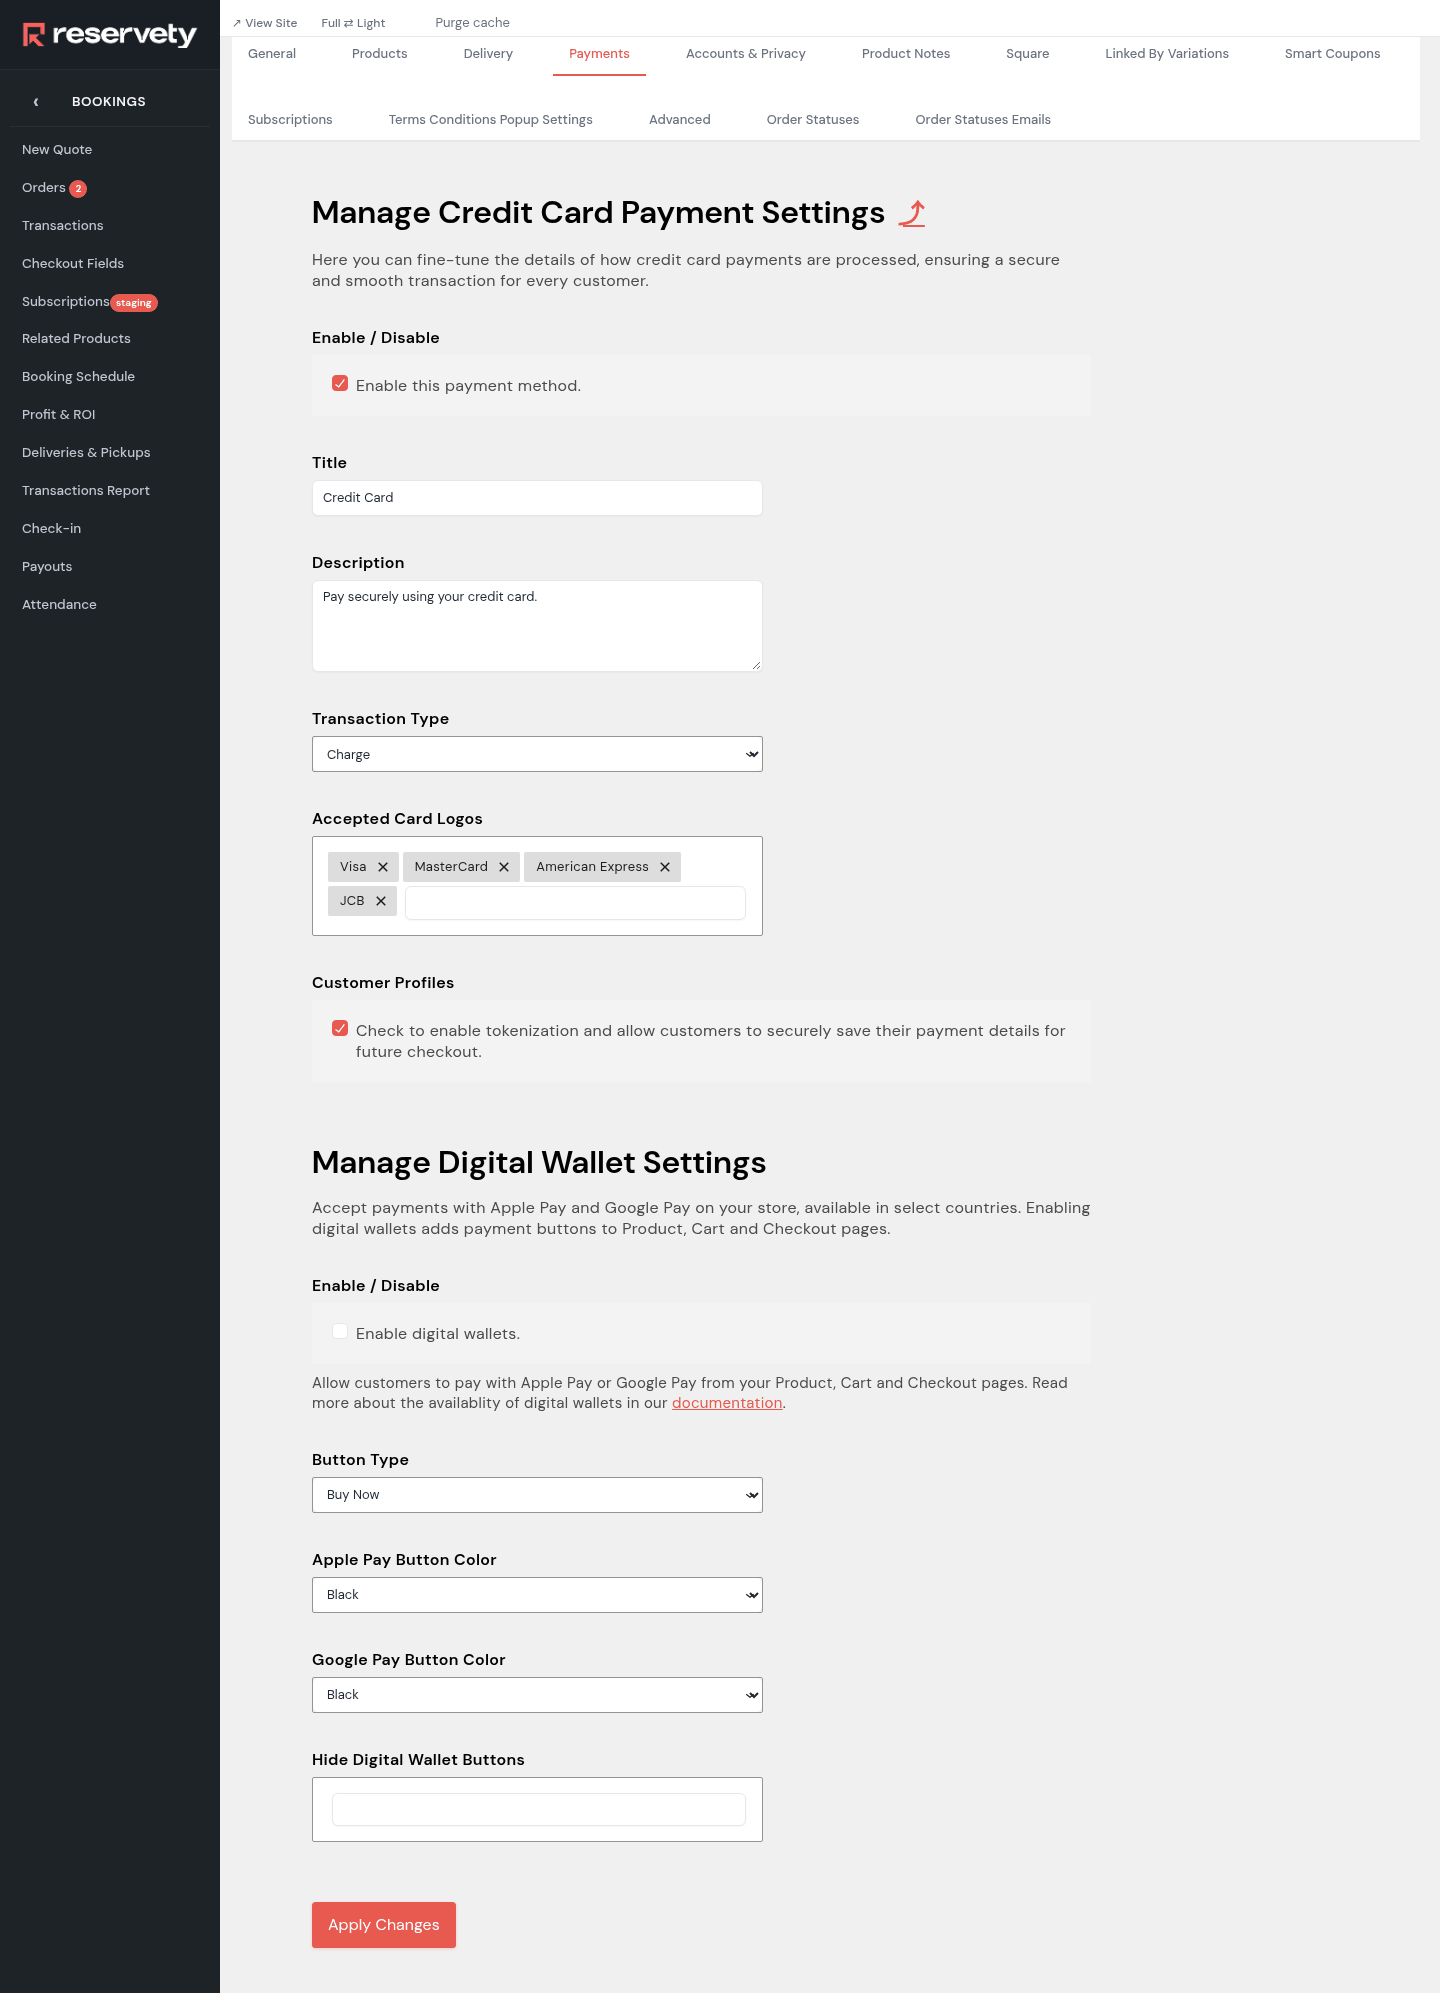Remove the American Express tag

[x=665, y=867]
